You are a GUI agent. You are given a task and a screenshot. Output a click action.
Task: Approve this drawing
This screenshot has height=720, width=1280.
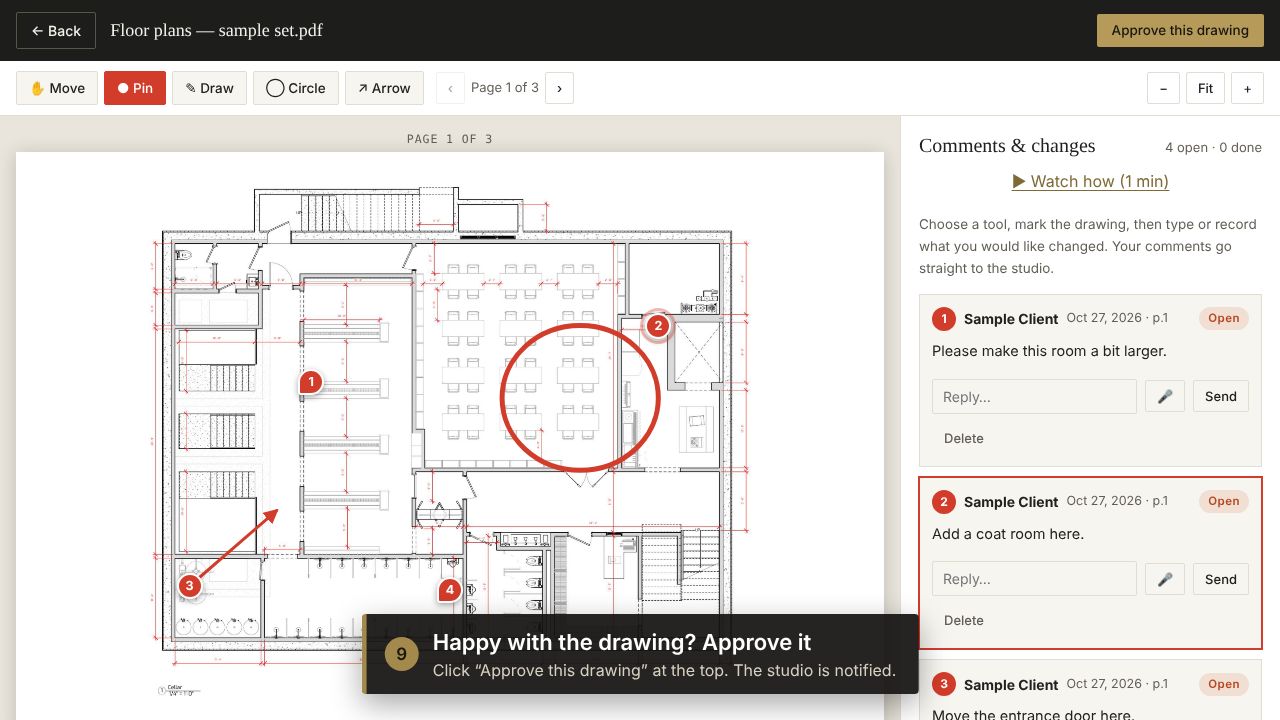[x=1180, y=30]
